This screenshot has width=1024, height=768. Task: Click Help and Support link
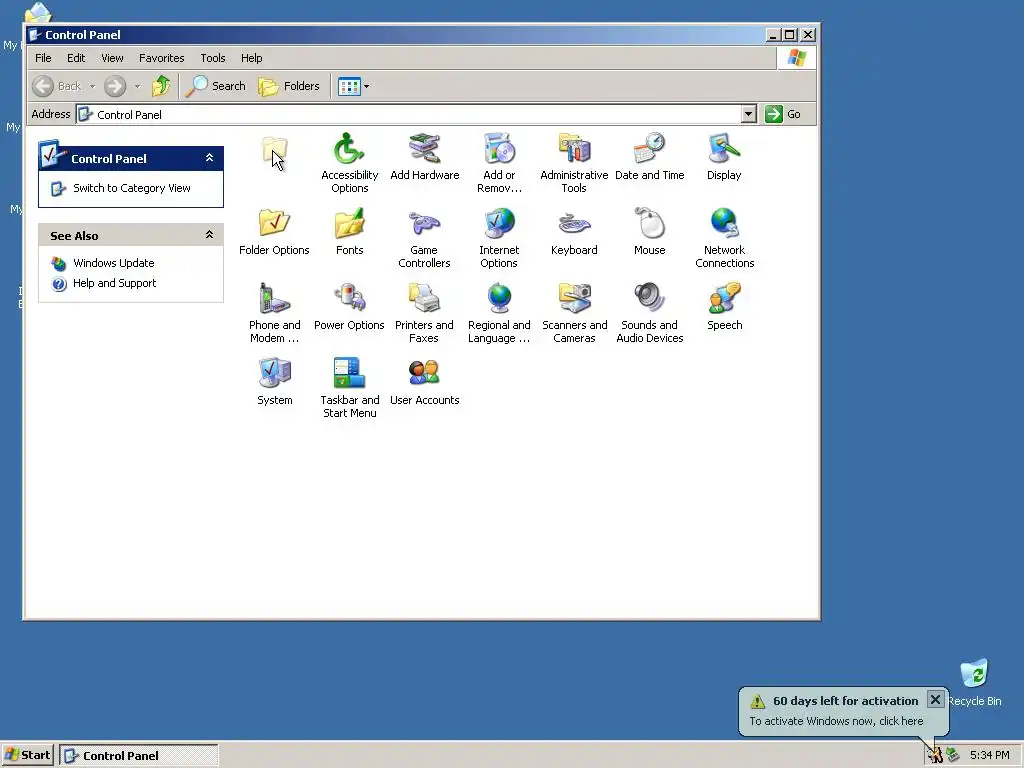pos(114,283)
